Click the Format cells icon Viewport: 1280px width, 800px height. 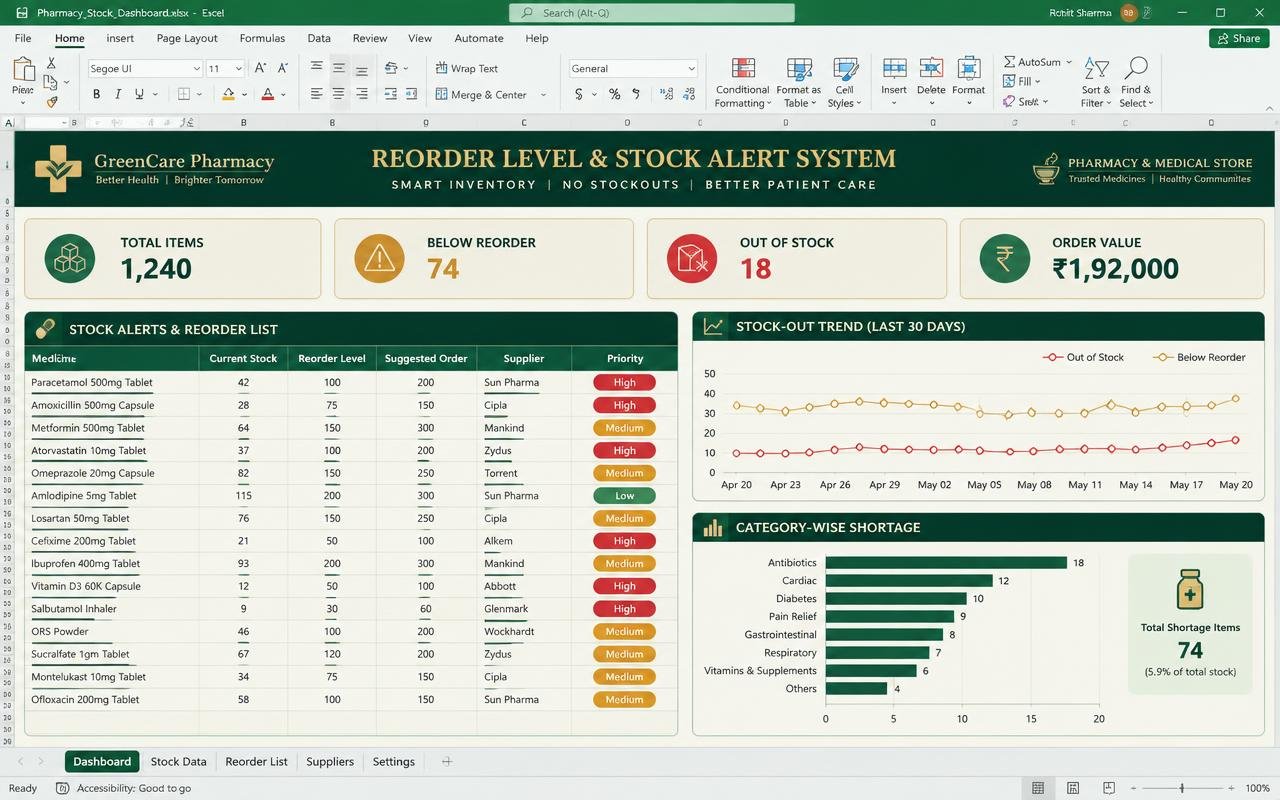click(968, 68)
